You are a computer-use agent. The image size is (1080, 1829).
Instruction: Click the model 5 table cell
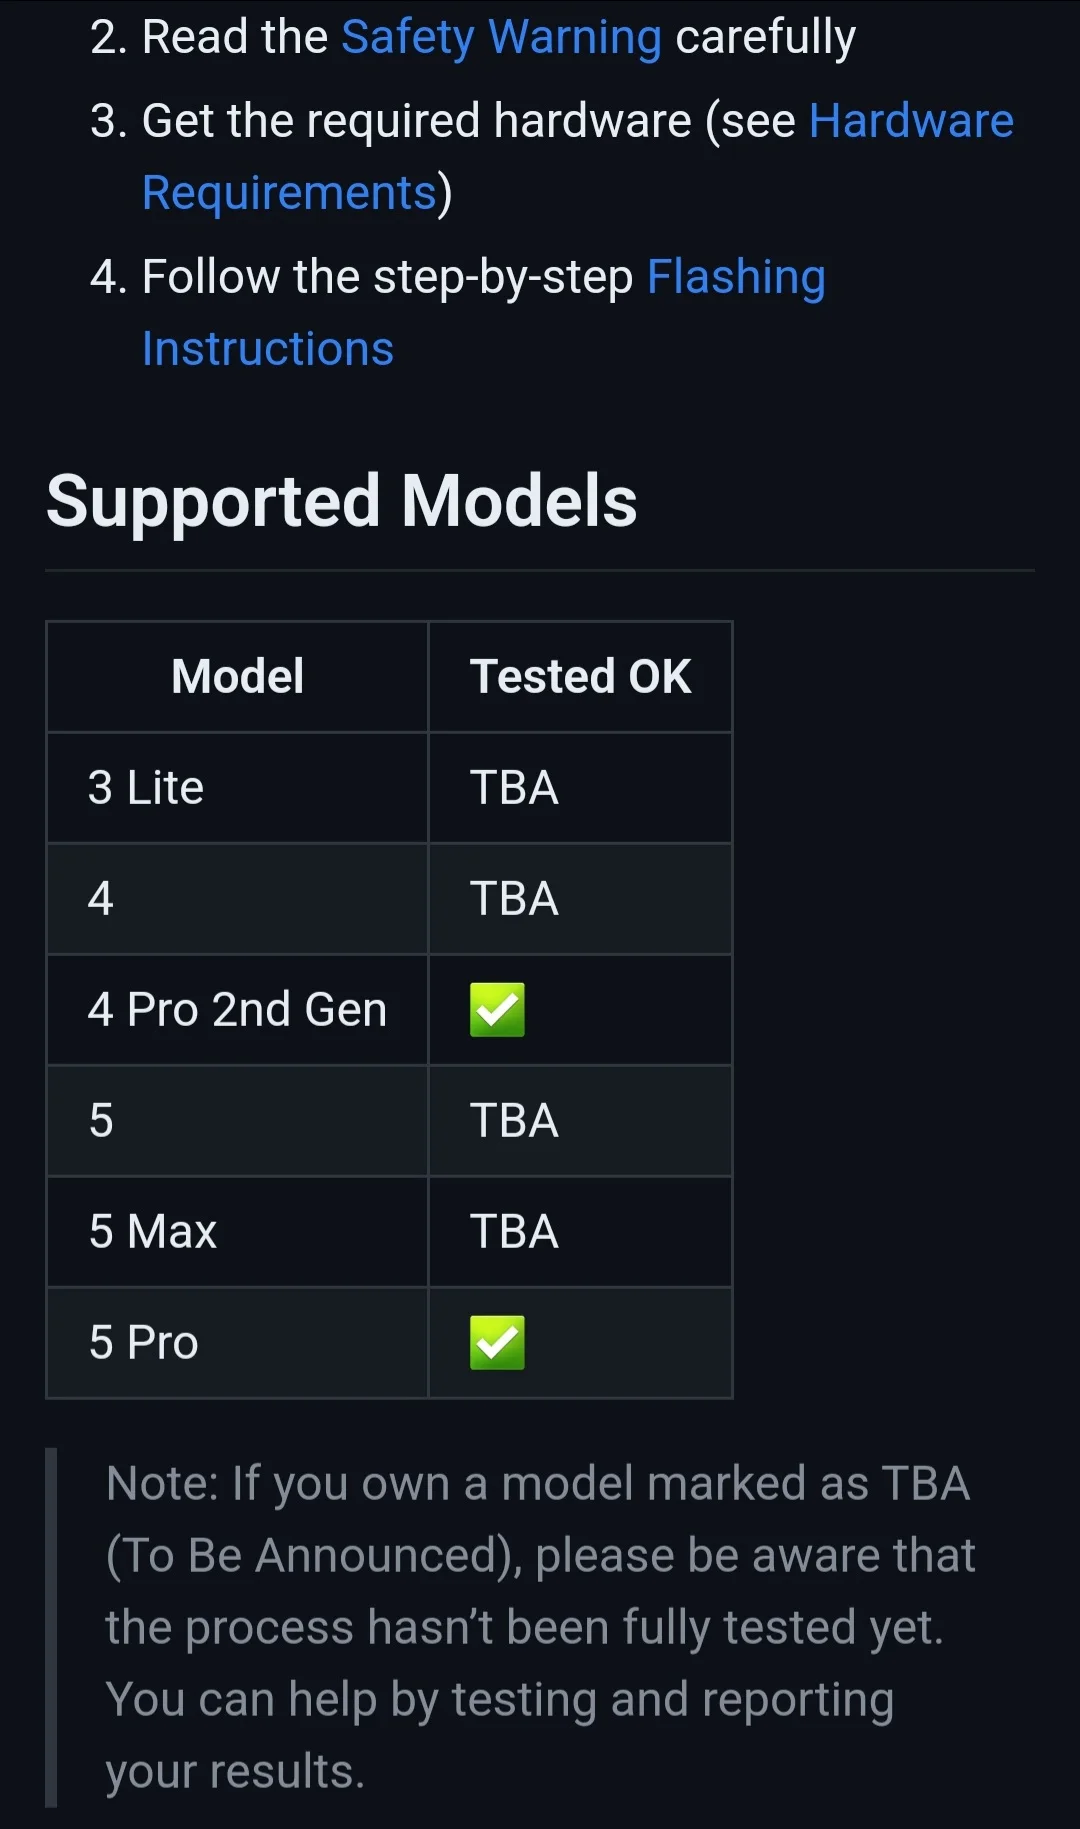pos(101,1120)
